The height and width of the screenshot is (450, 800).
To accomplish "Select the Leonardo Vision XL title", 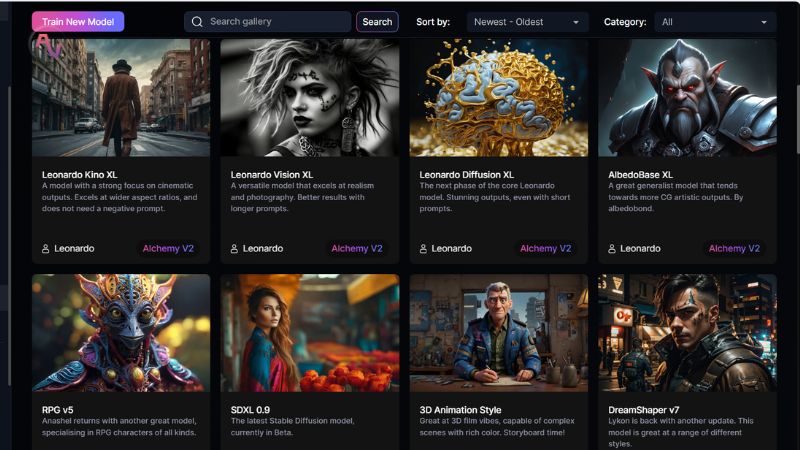I will (272, 174).
